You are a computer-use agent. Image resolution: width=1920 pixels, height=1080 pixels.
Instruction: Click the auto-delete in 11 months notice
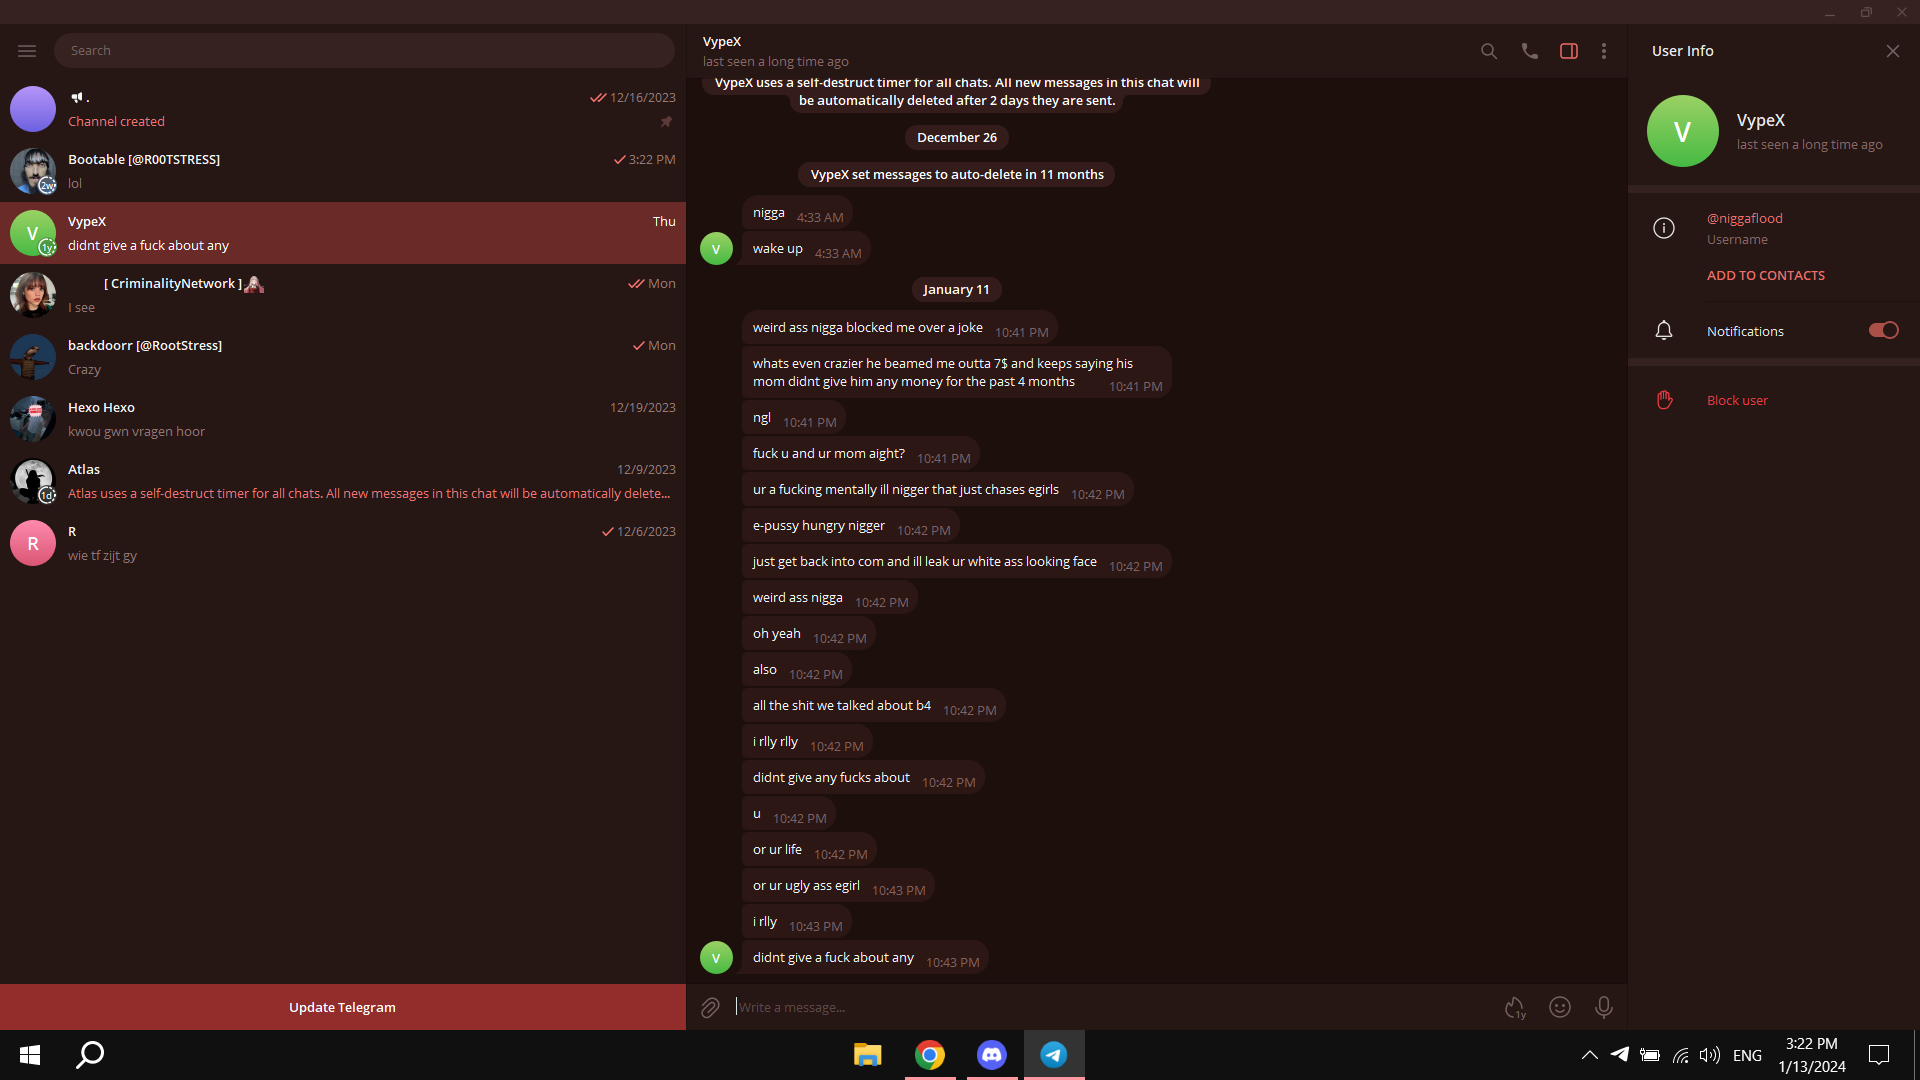tap(957, 174)
